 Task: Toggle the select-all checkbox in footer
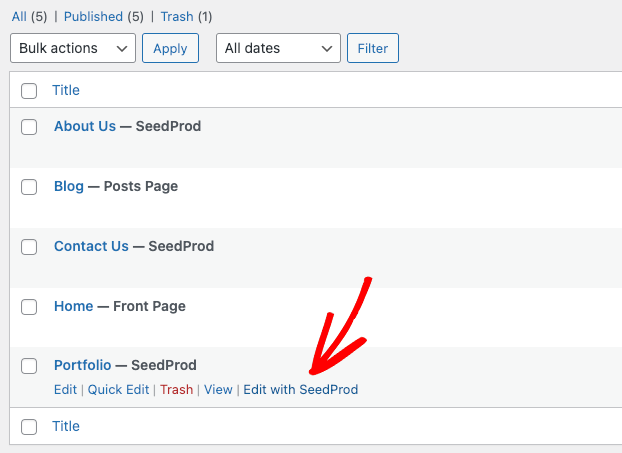point(29,427)
